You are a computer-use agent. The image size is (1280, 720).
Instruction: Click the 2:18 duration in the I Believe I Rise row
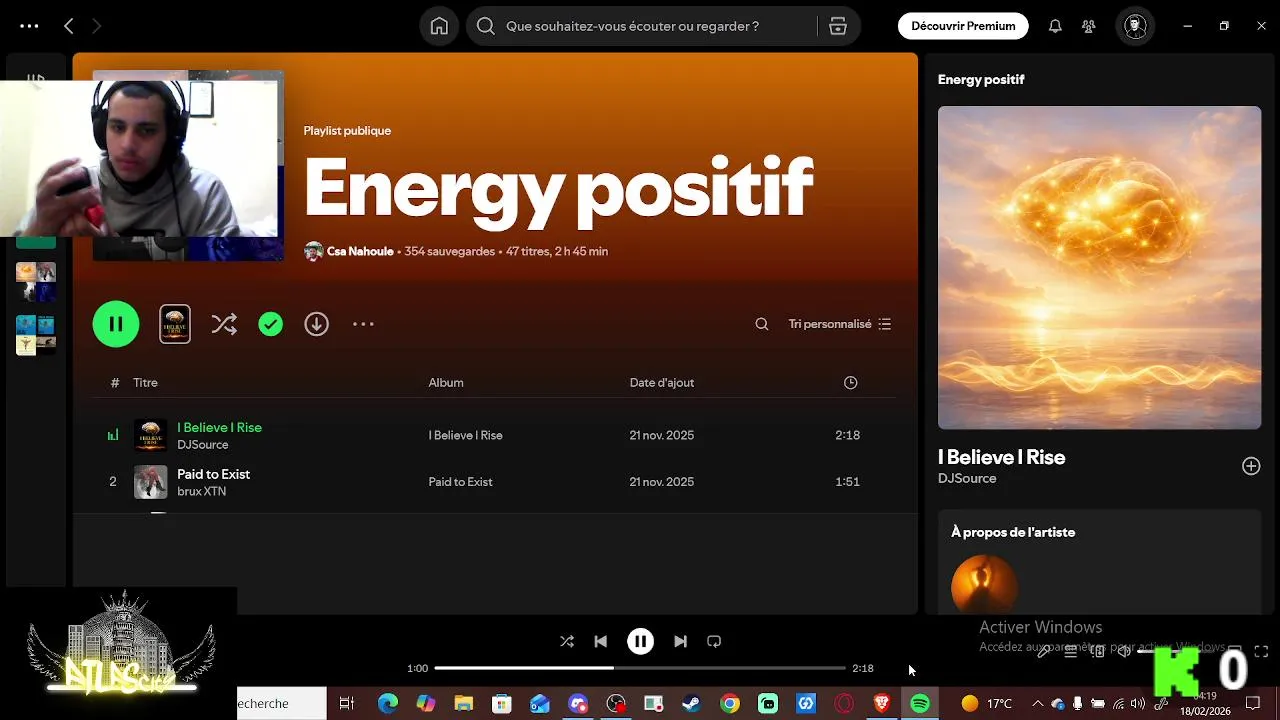[x=847, y=435]
